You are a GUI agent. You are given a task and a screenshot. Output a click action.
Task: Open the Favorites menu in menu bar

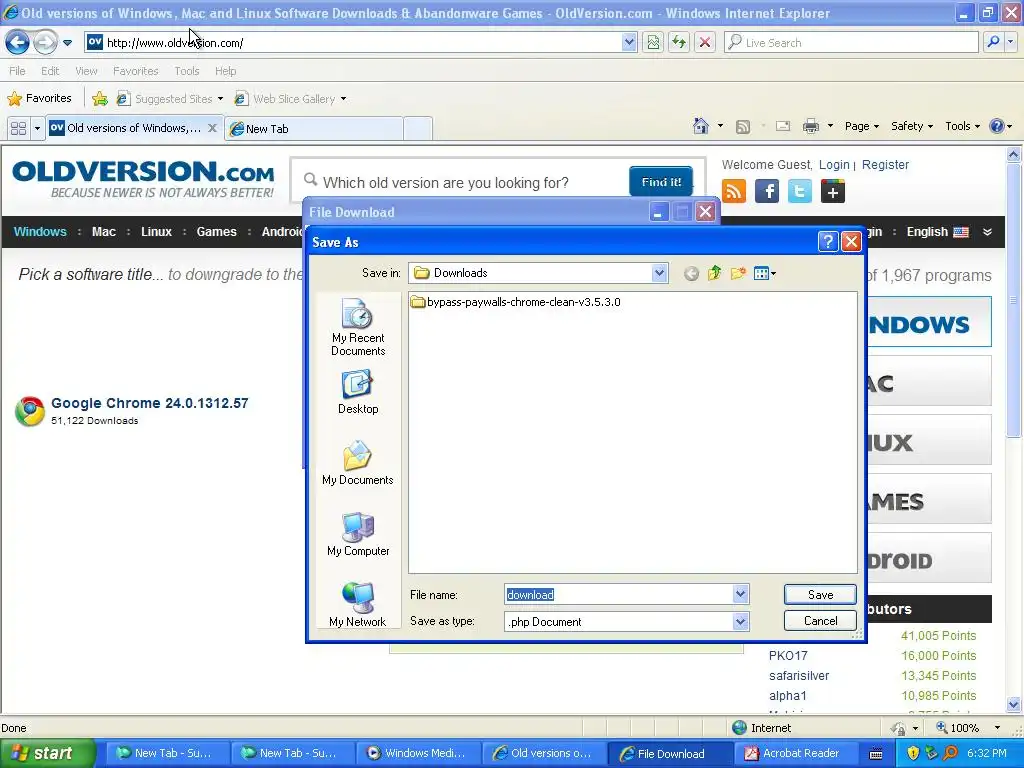[x=136, y=71]
